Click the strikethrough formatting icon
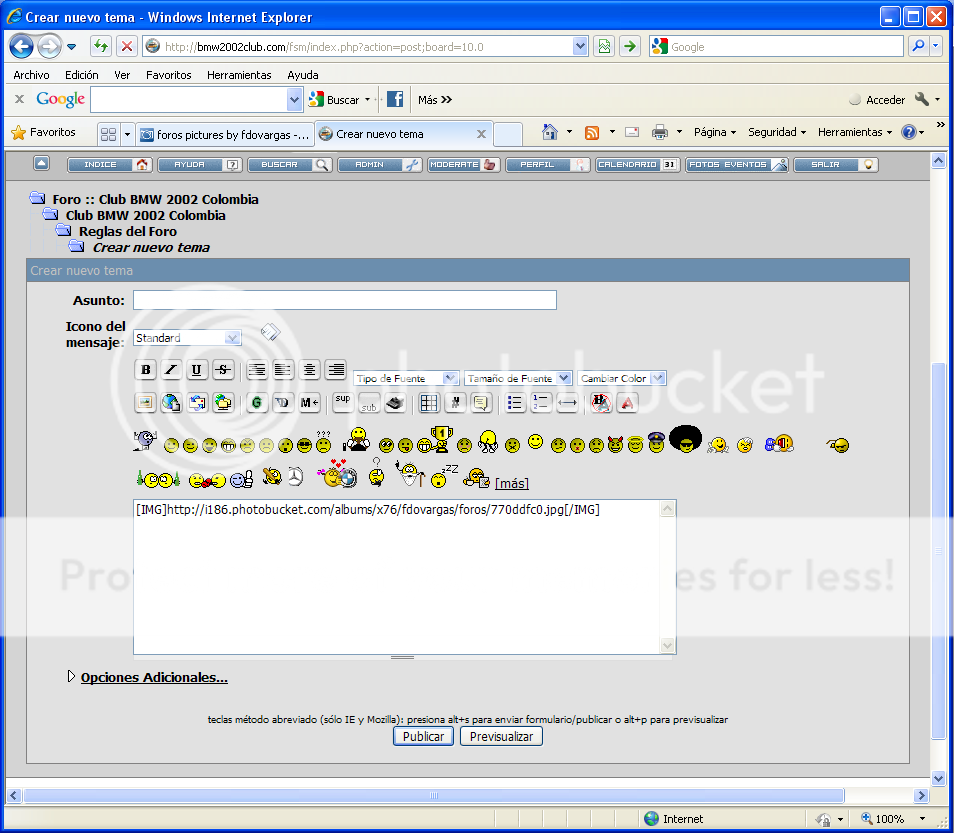Screen dimensions: 954x833 click(x=223, y=370)
